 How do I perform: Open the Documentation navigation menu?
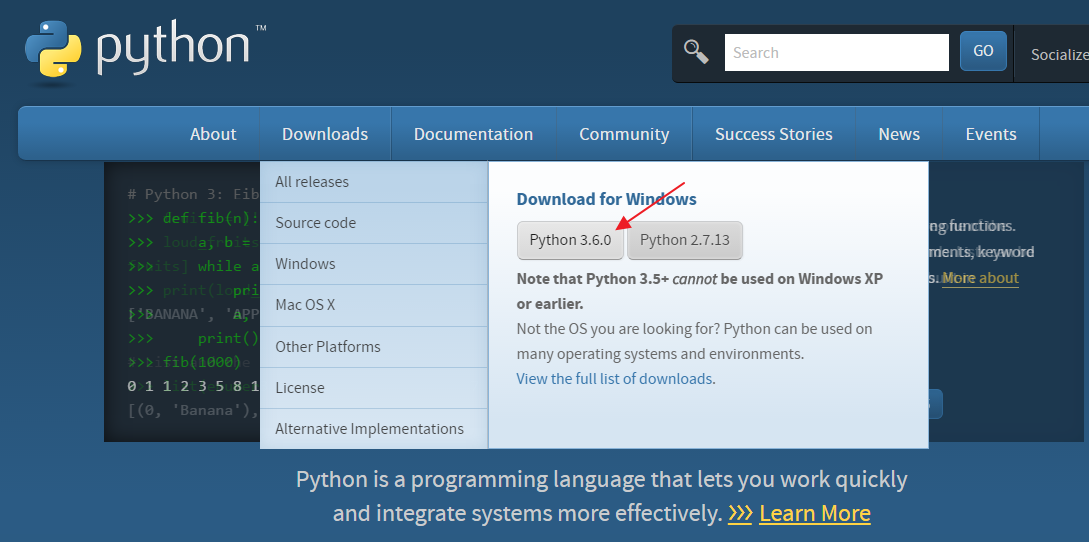coord(473,134)
